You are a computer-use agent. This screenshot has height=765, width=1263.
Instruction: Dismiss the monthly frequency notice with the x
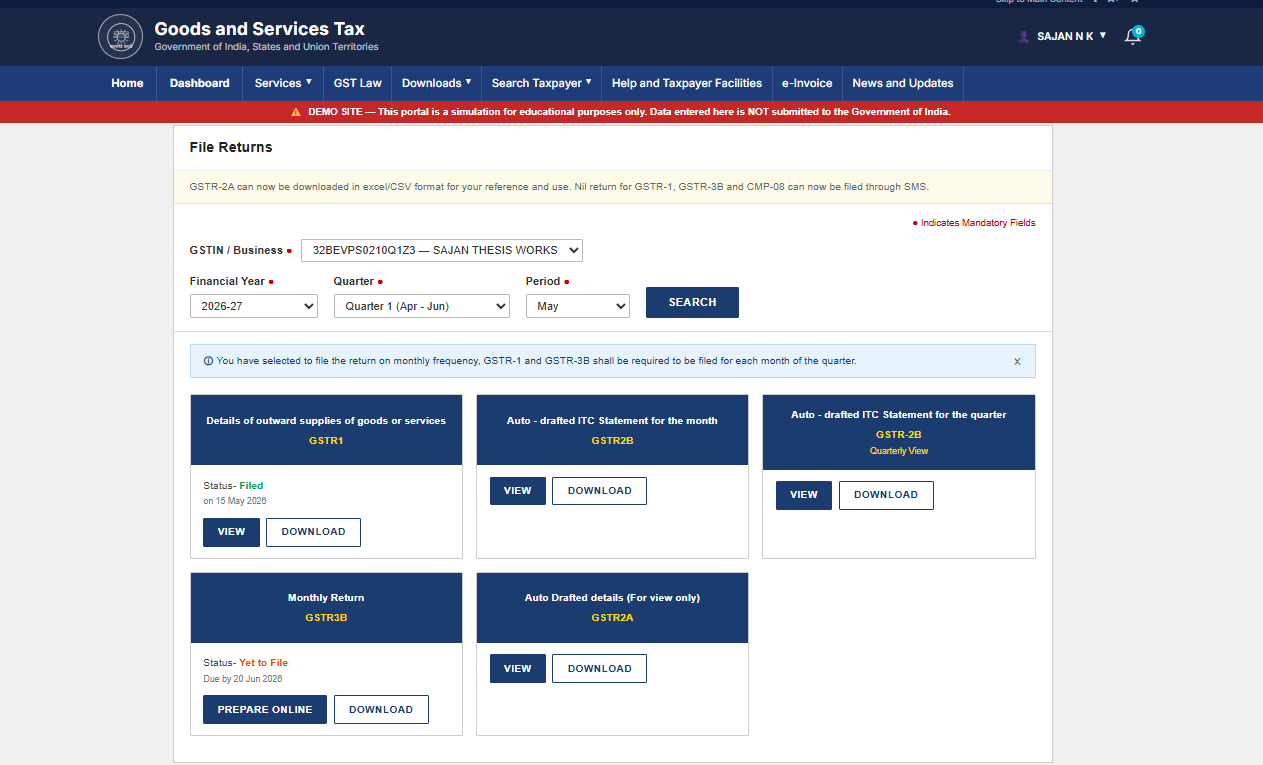click(1017, 362)
